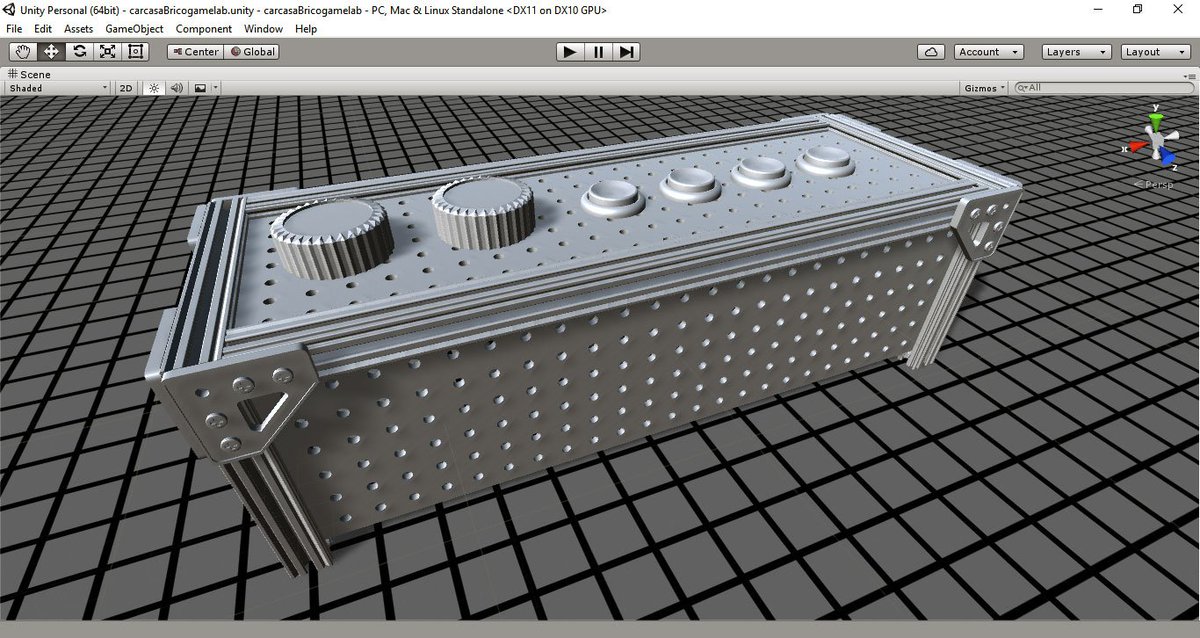This screenshot has height=638, width=1200.
Task: Select the Move tool
Action: (x=50, y=51)
